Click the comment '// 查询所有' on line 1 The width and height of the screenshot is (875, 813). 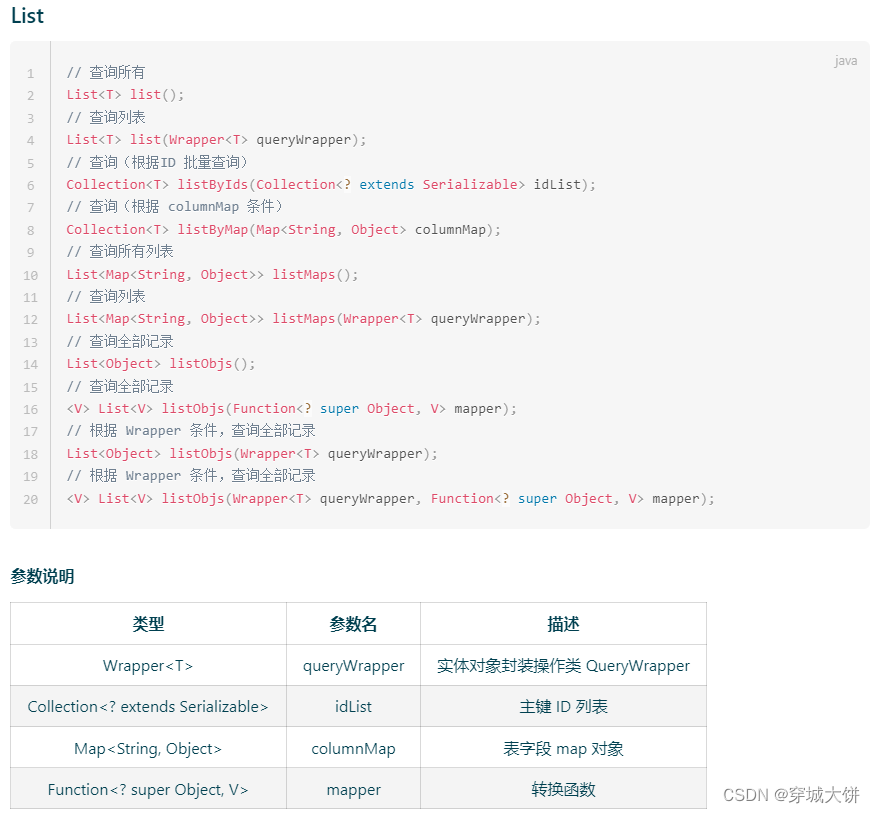(x=106, y=73)
